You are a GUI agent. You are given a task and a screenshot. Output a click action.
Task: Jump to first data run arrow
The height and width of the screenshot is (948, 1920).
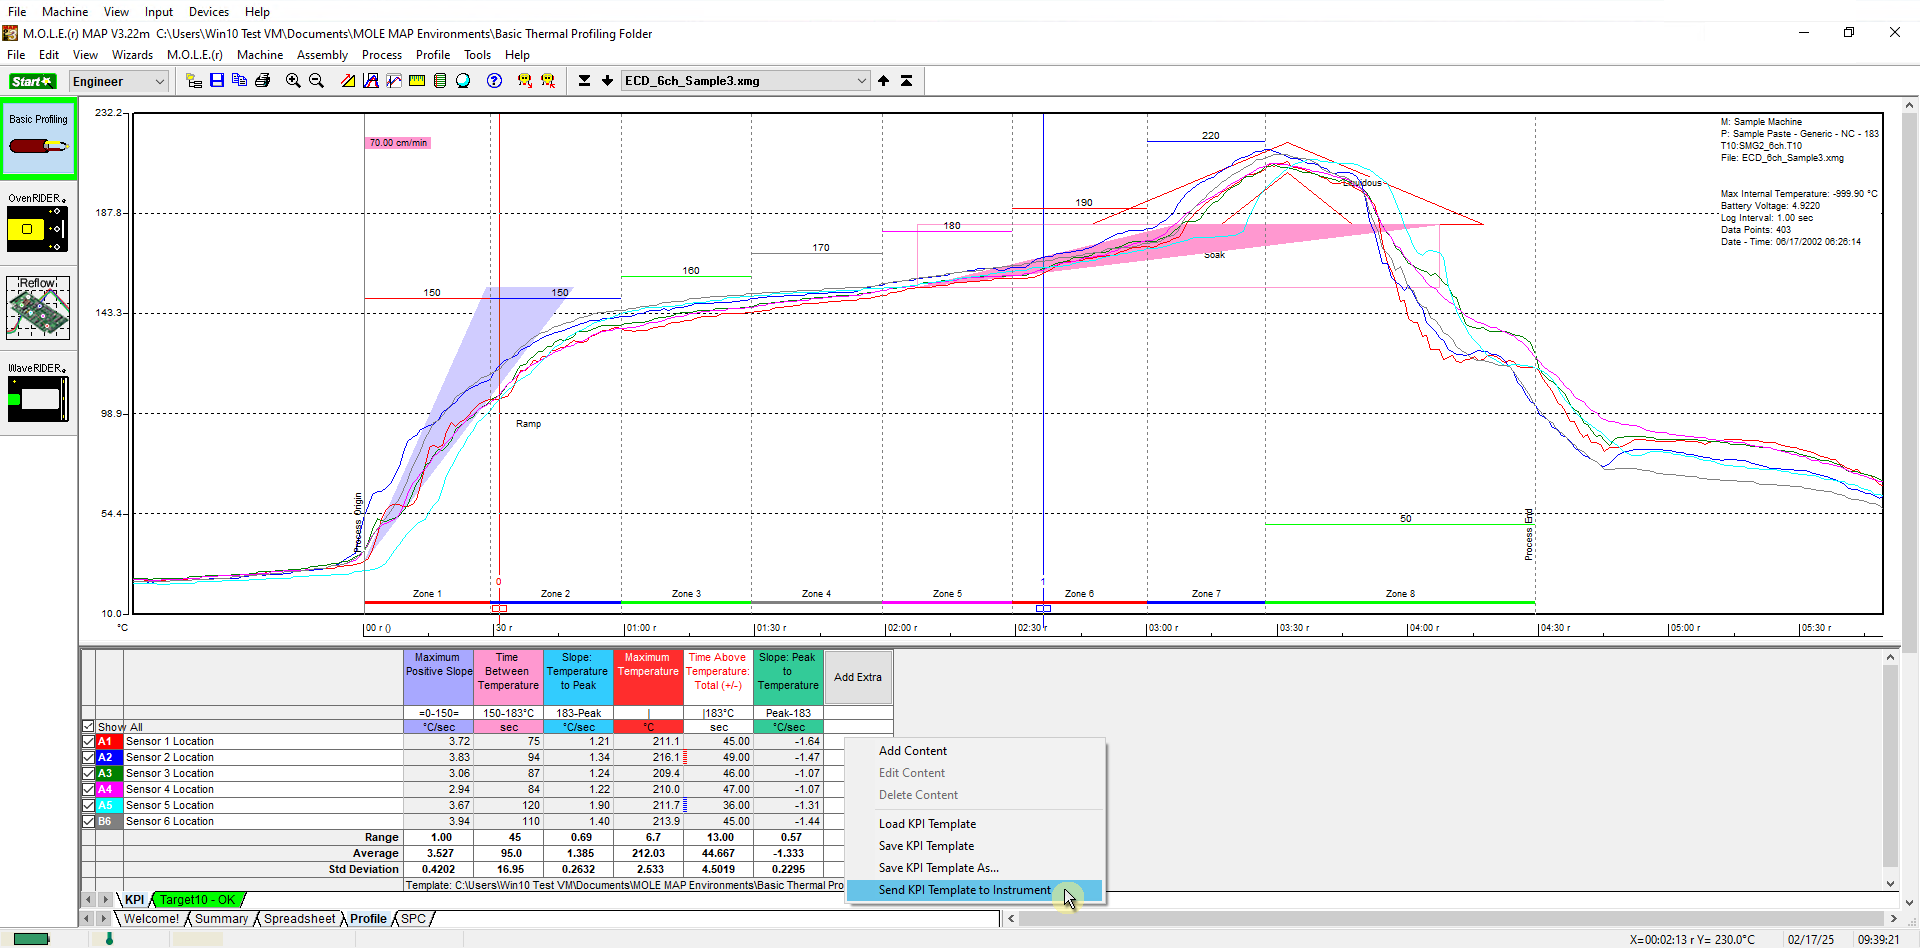tap(907, 81)
